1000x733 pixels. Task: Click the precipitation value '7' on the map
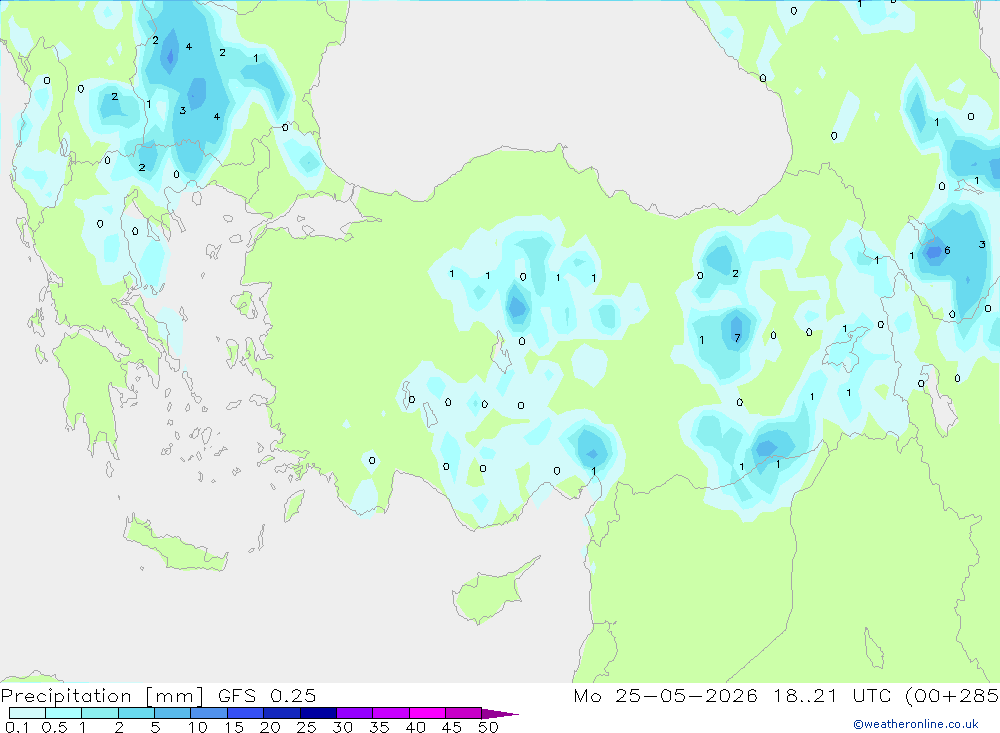coord(737,338)
